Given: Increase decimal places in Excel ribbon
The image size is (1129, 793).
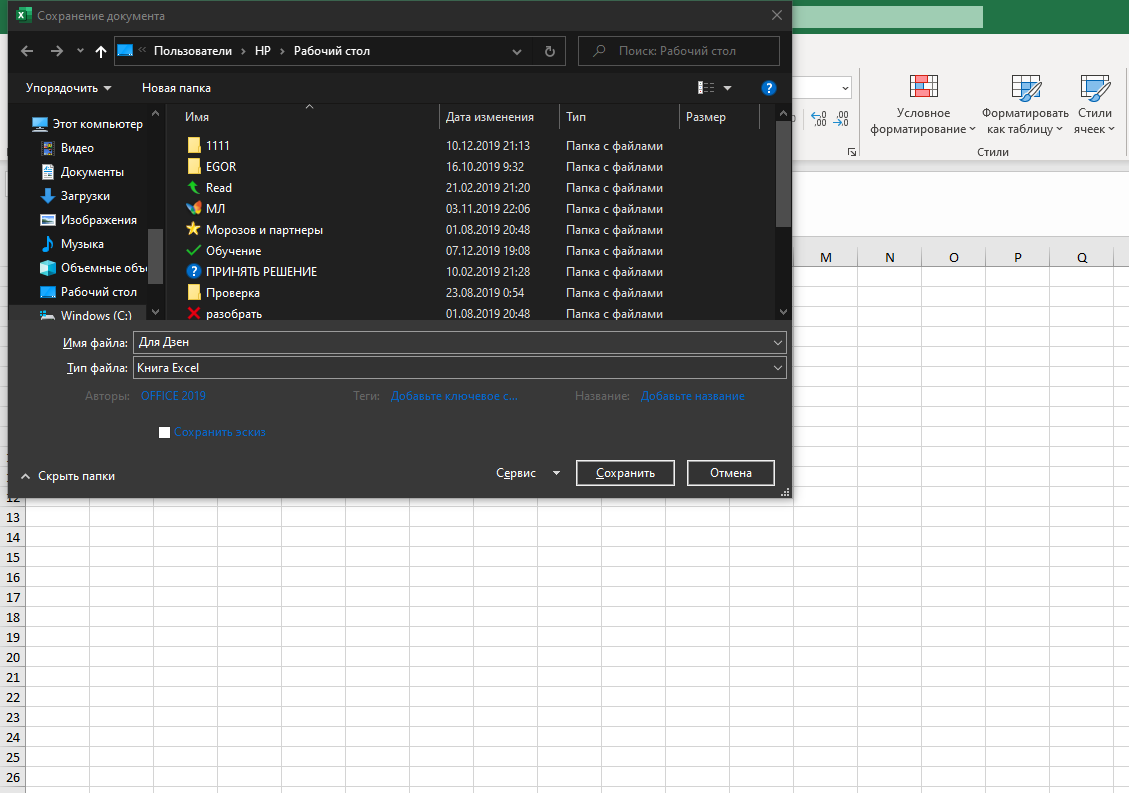Looking at the screenshot, I should (x=819, y=119).
